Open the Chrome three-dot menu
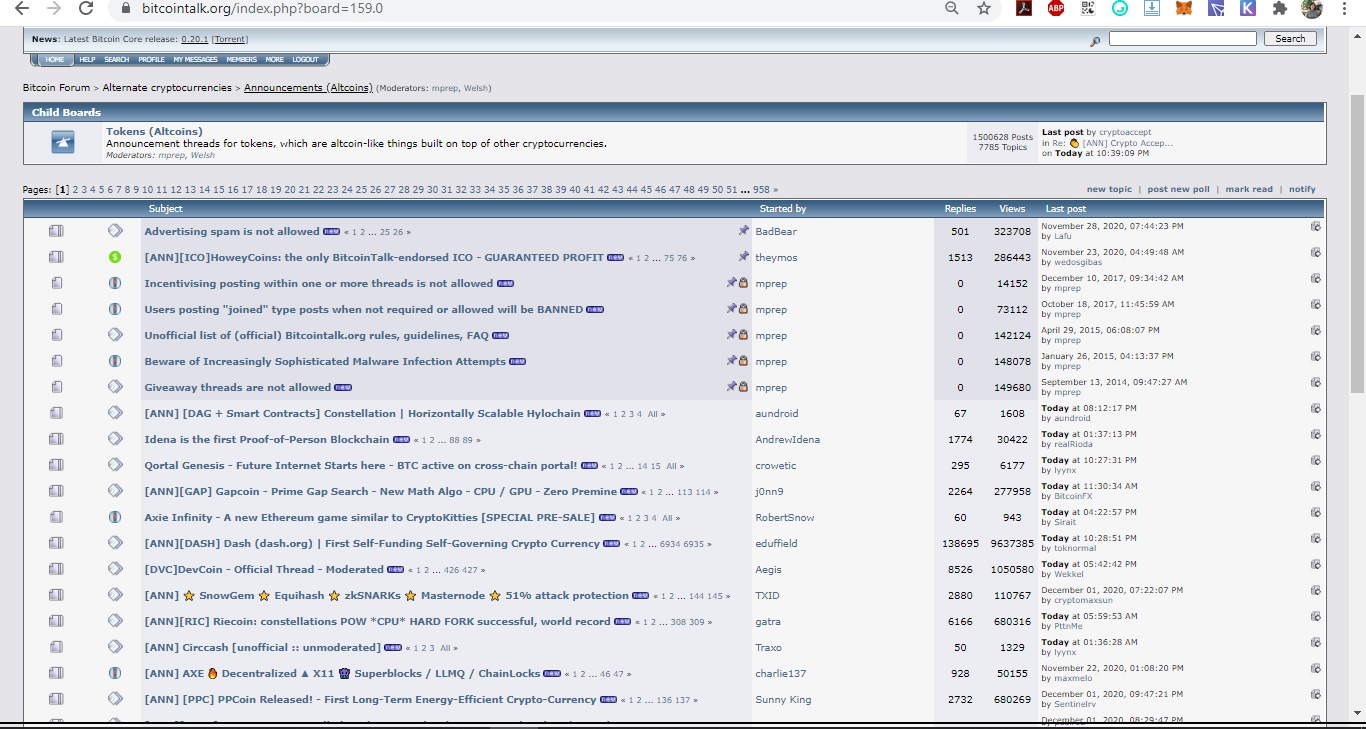 1344,8
